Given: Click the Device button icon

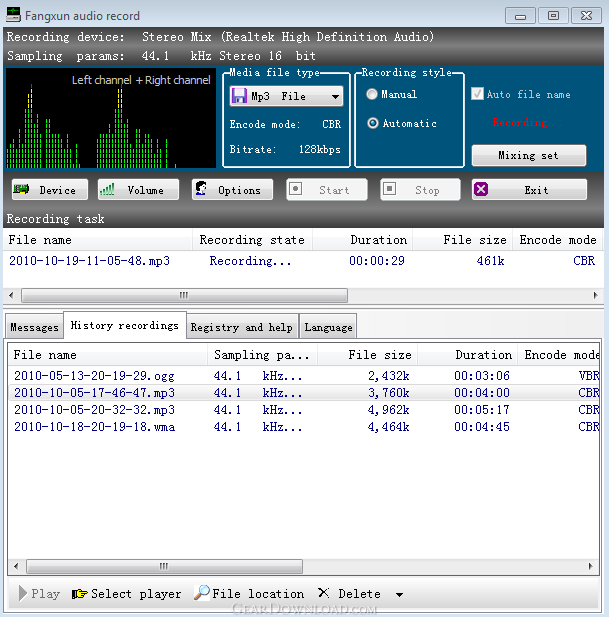Looking at the screenshot, I should click(21, 190).
